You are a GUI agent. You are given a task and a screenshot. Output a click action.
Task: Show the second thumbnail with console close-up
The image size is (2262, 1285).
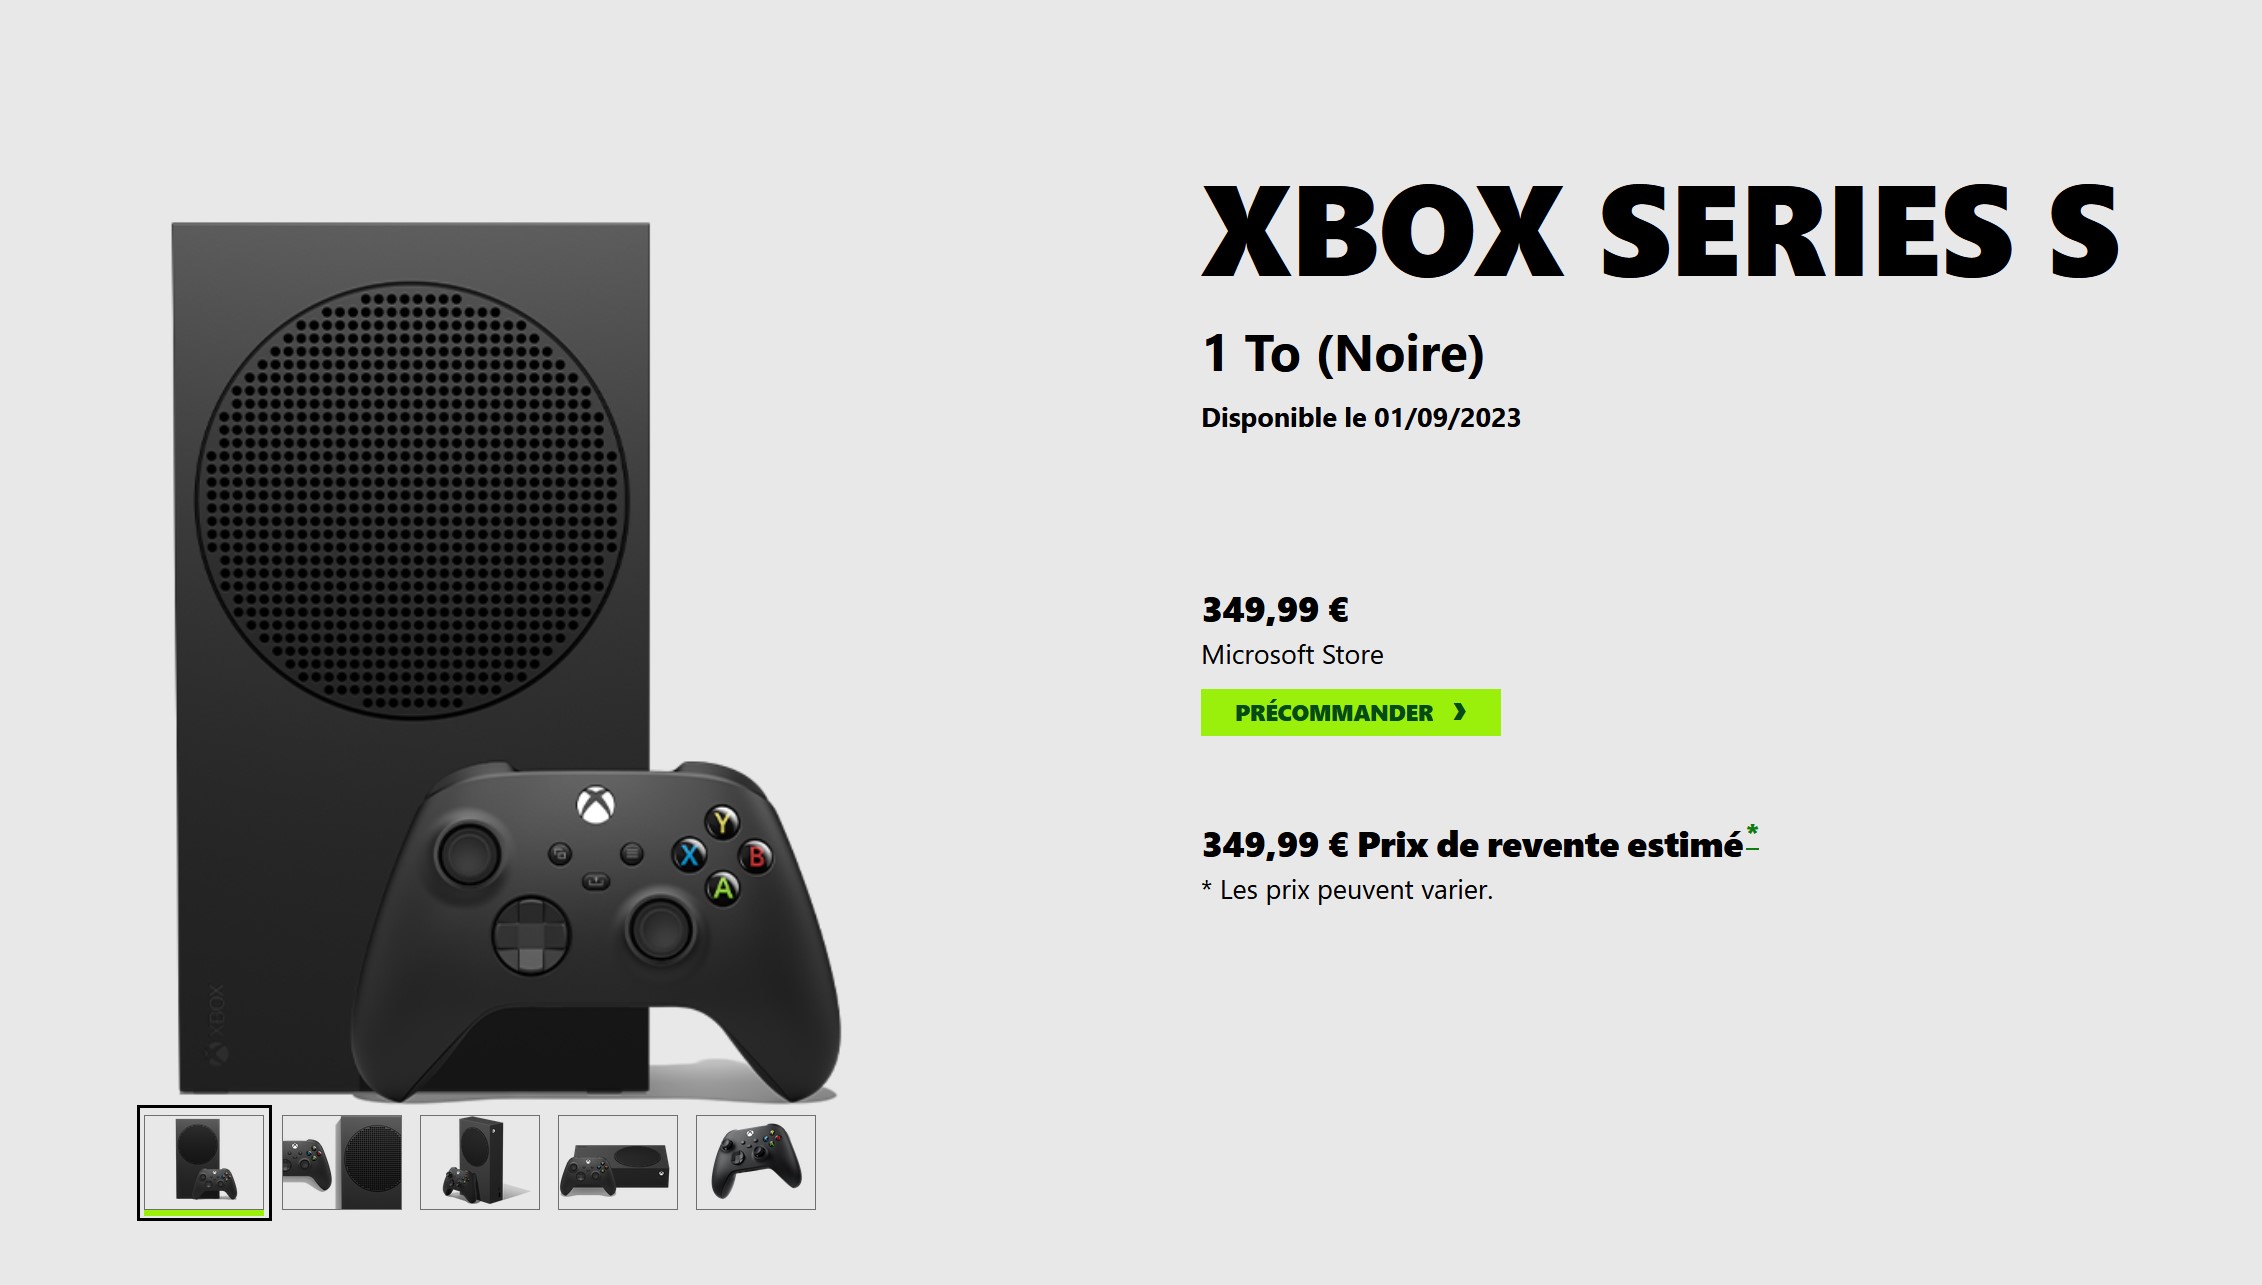[x=342, y=1162]
